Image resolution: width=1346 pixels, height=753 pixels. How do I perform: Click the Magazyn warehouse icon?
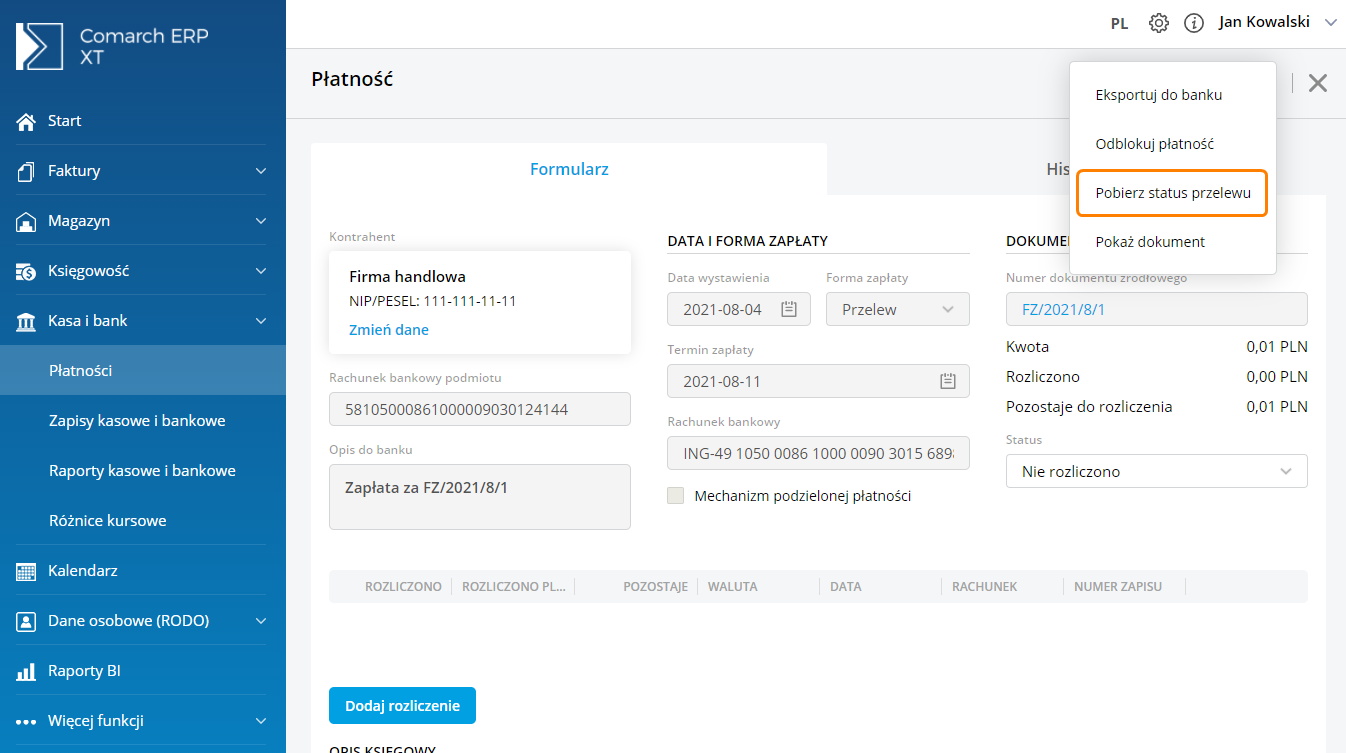coord(27,221)
